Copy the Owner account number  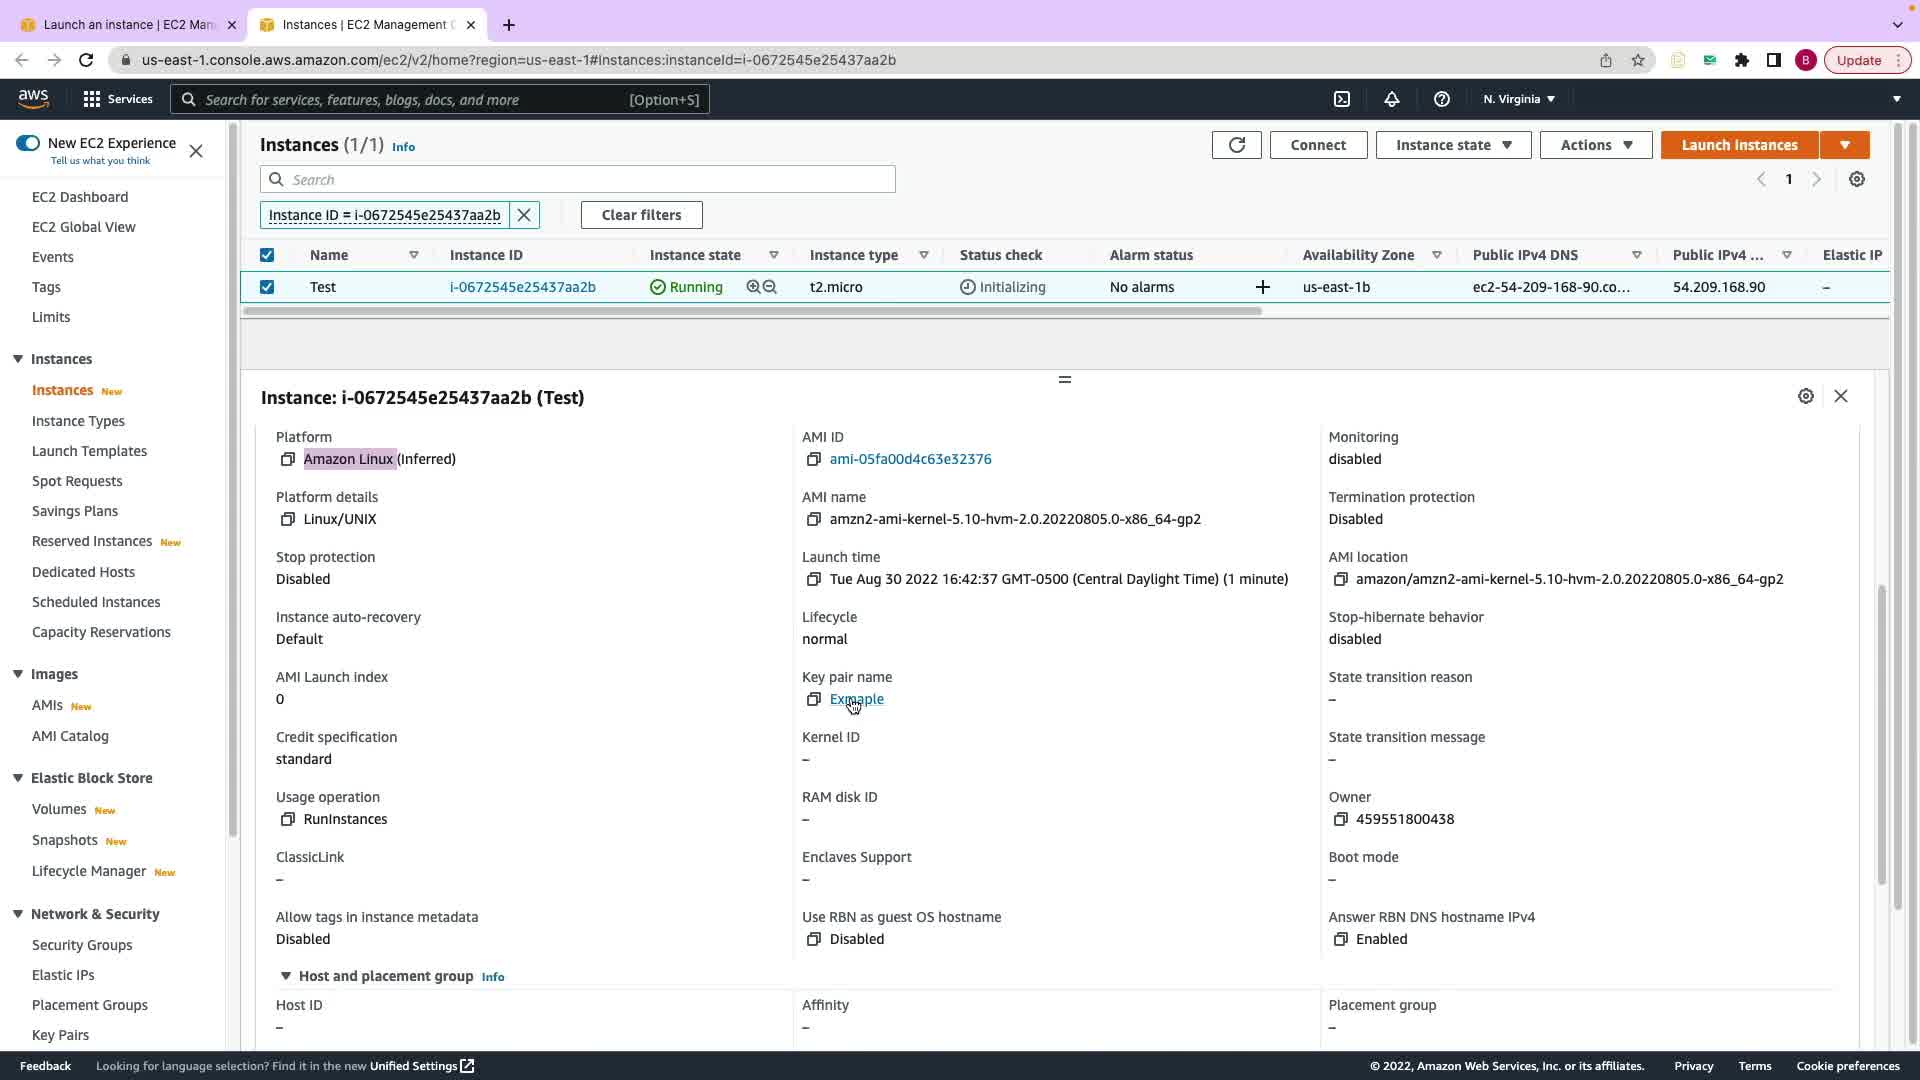(x=1340, y=819)
